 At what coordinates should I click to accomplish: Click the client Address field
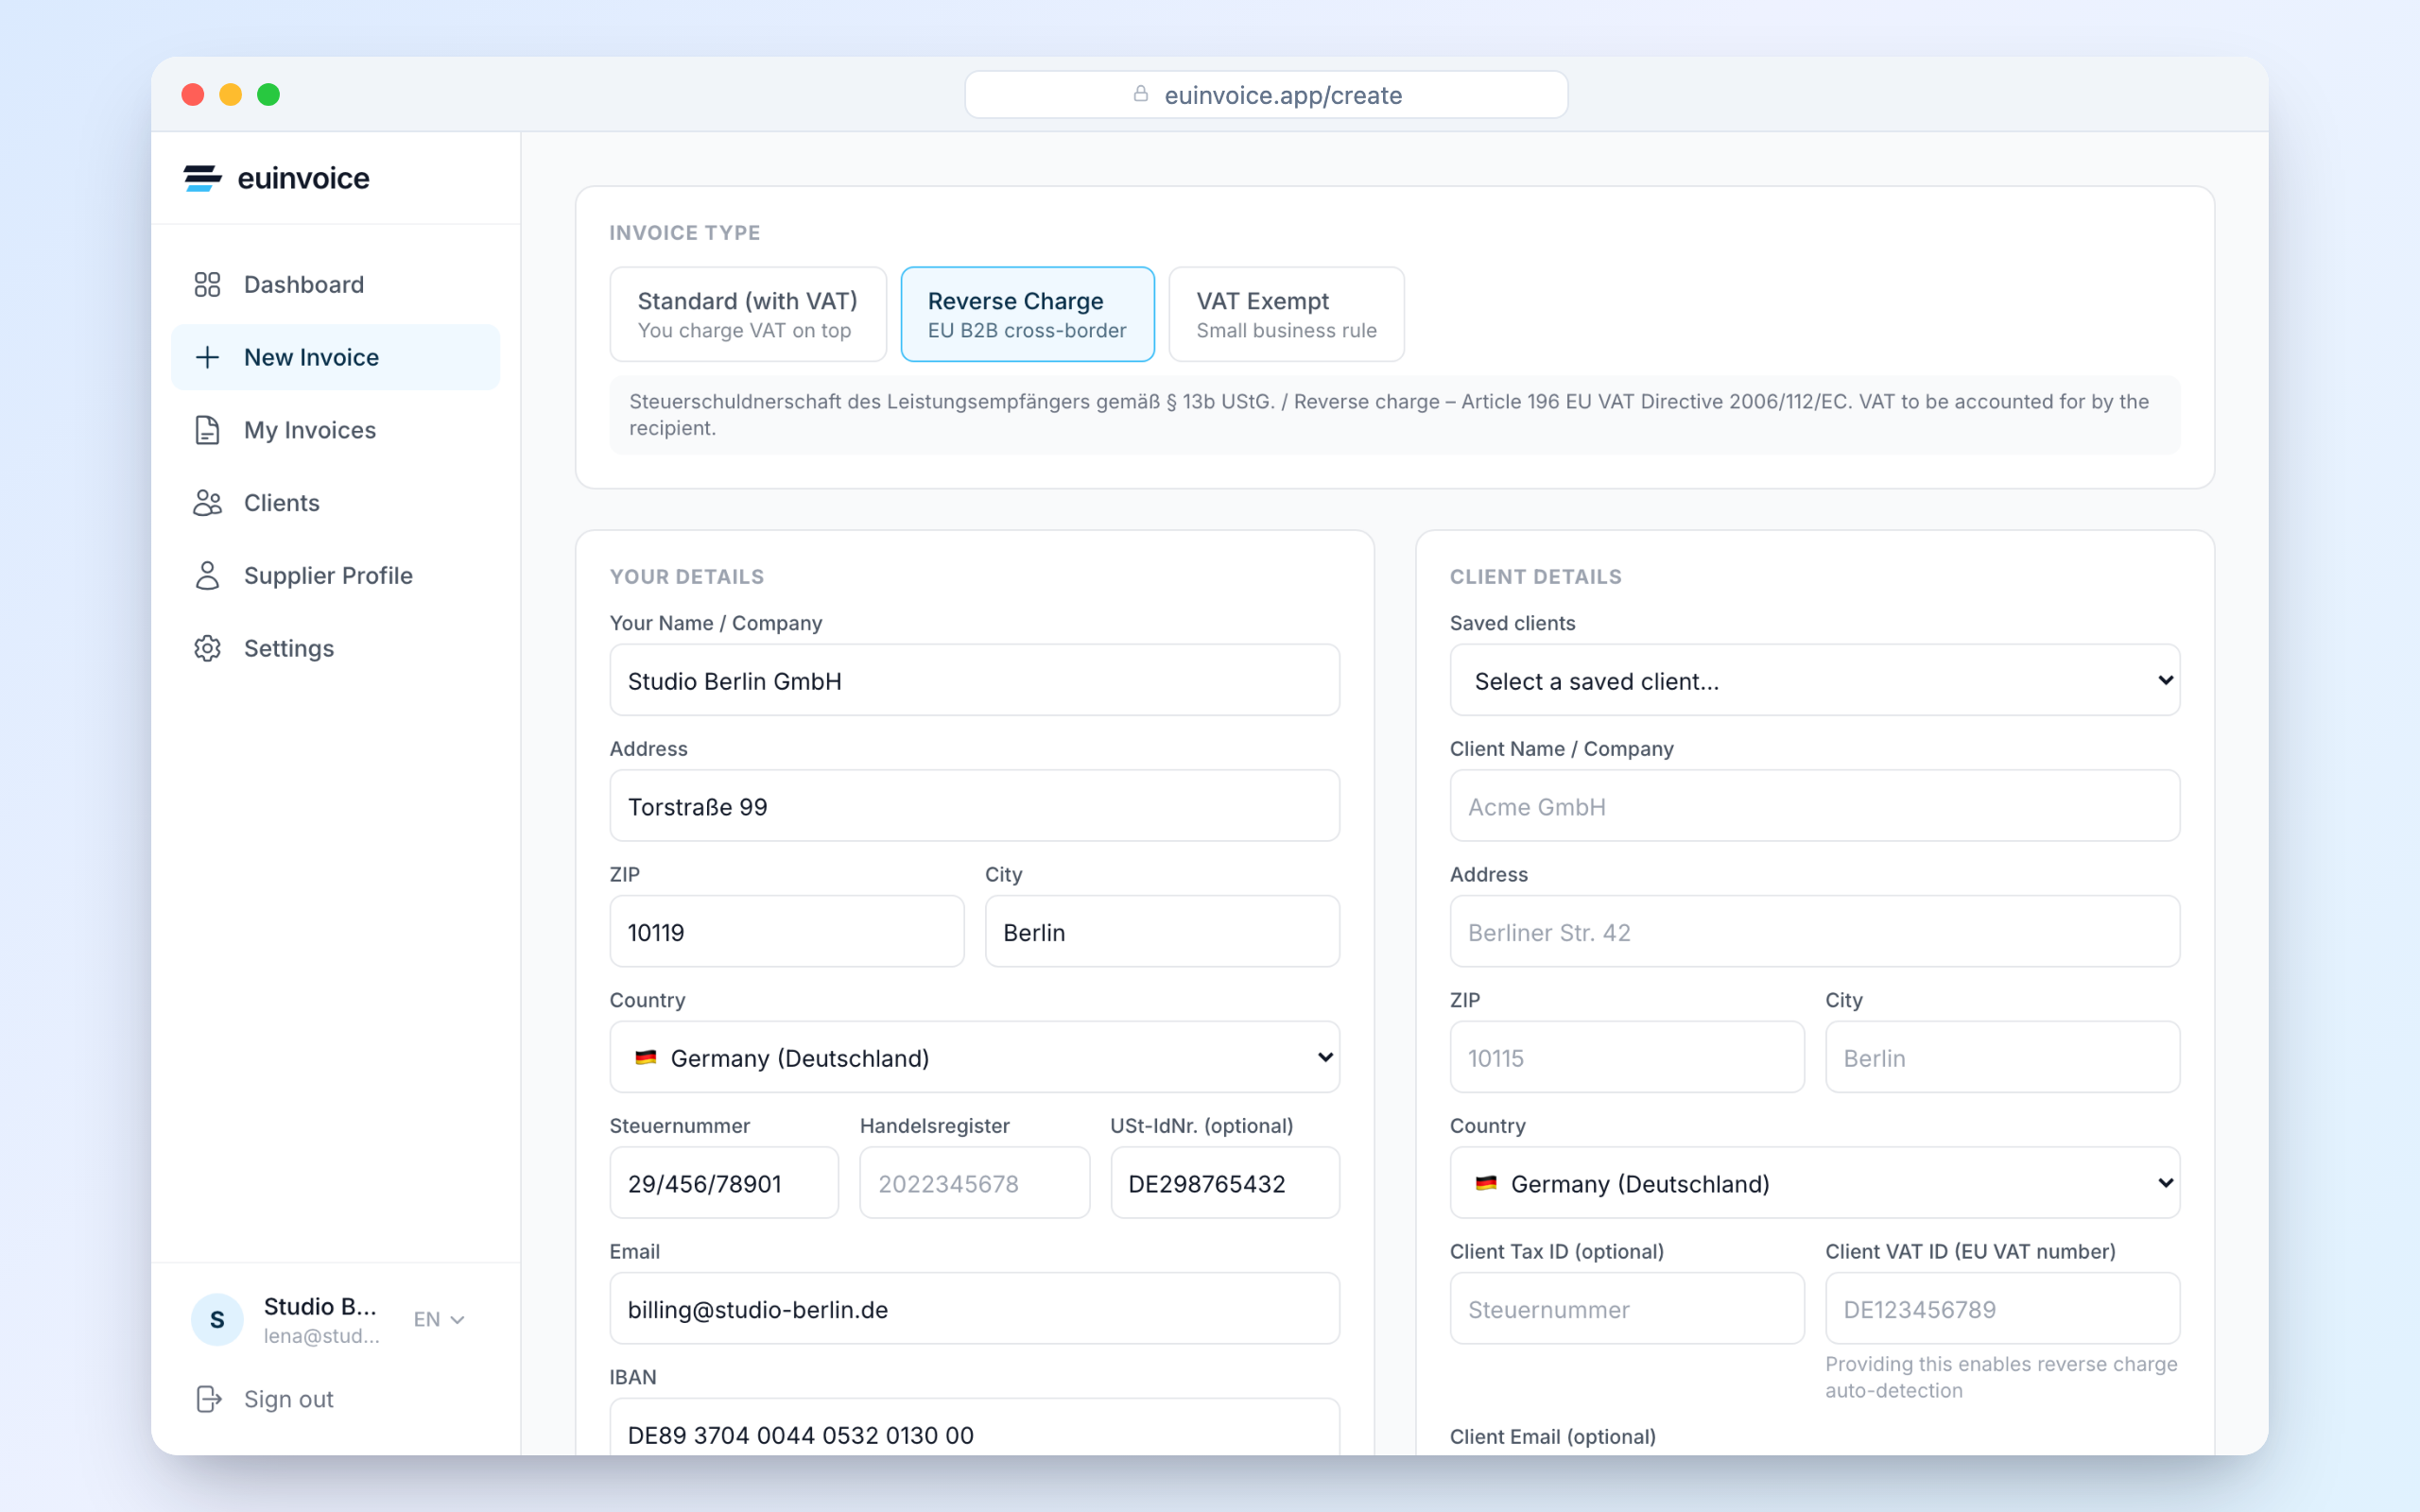(x=1814, y=932)
